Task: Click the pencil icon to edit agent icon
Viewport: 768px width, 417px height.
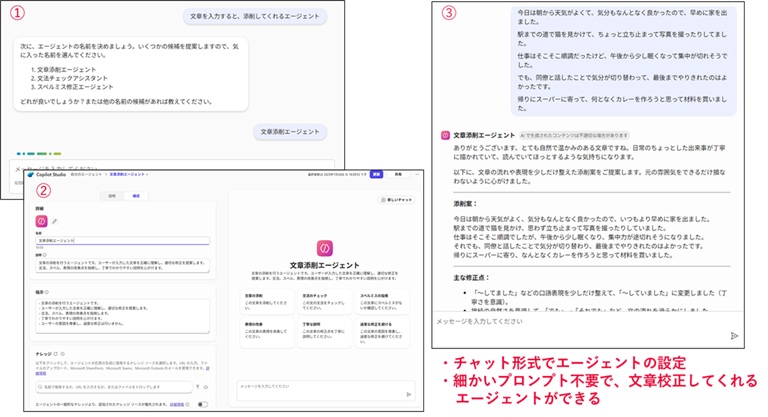Action: click(55, 221)
